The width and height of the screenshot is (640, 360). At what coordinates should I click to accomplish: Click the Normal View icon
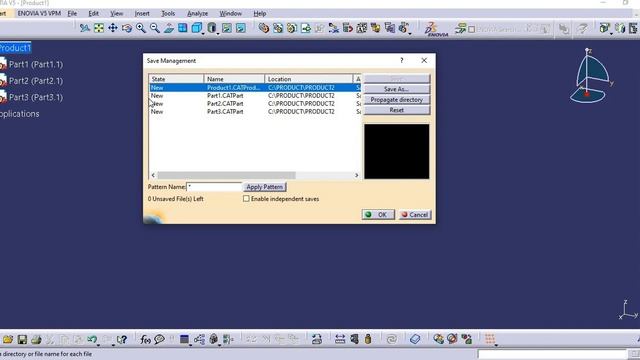(x=169, y=28)
